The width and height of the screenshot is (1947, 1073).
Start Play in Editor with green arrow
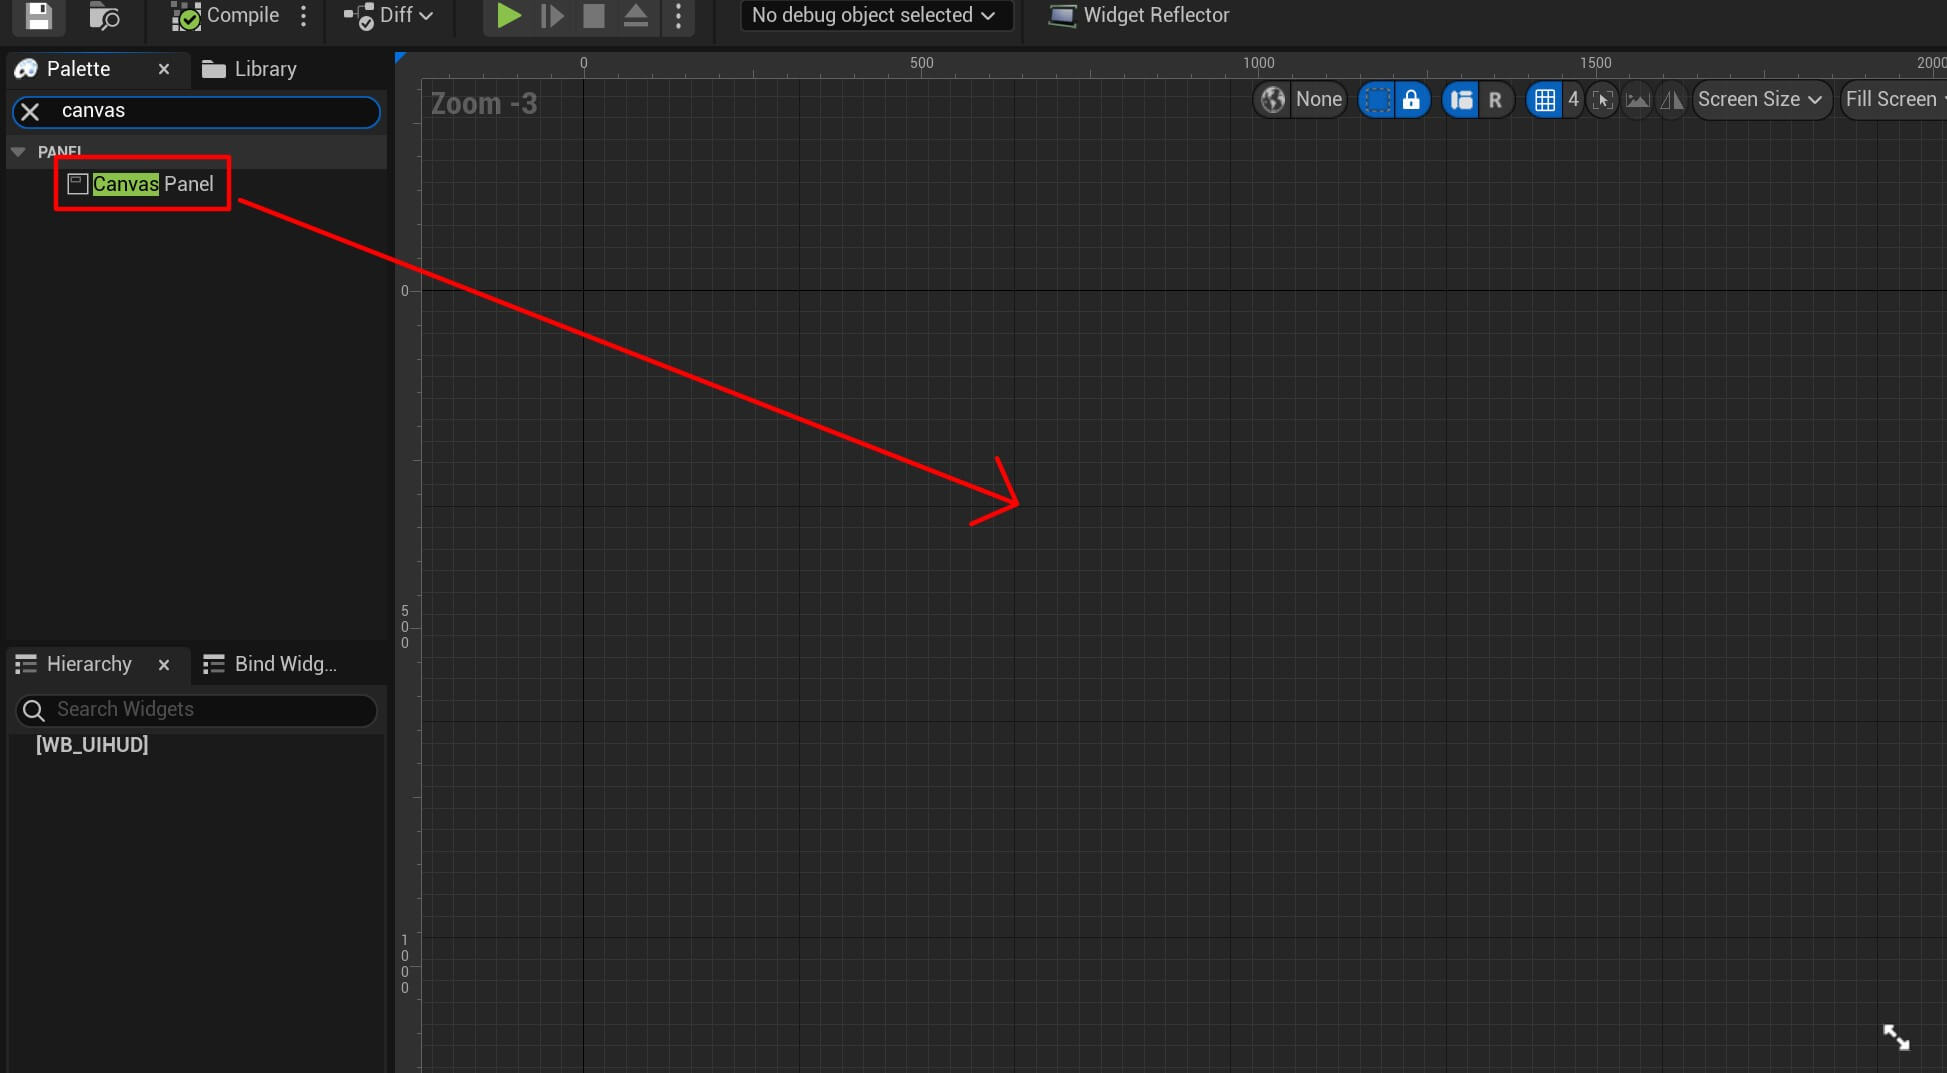508,16
